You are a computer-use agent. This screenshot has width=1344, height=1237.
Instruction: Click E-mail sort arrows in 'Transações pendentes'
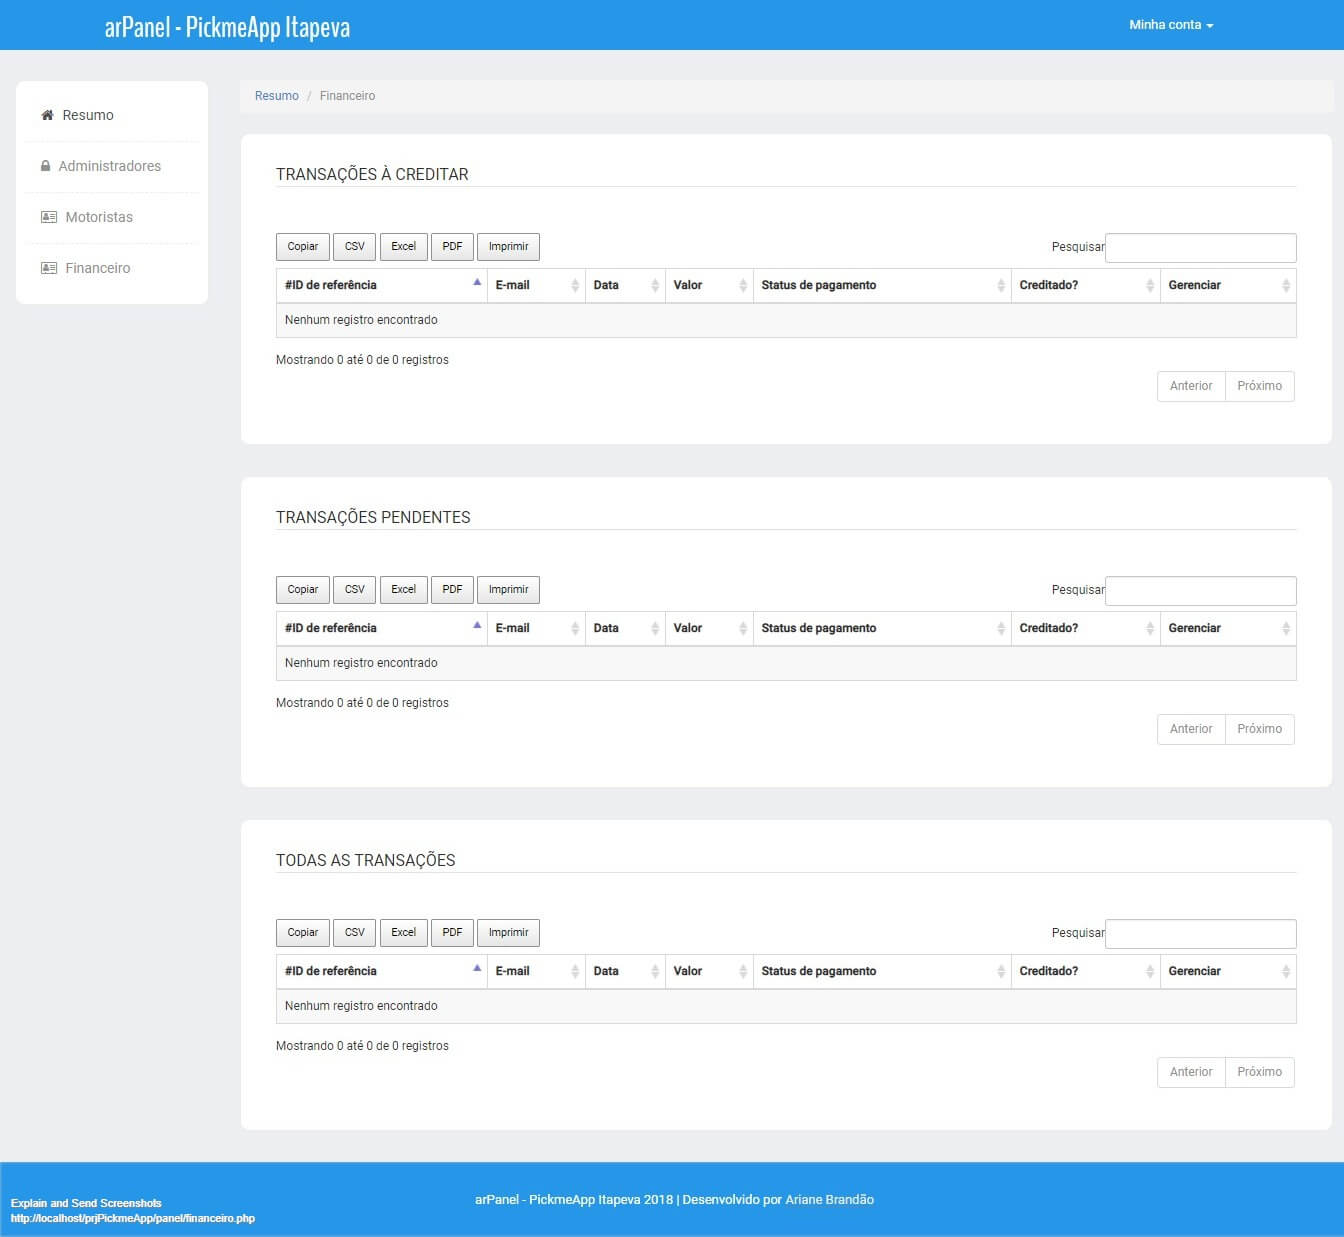coord(575,629)
